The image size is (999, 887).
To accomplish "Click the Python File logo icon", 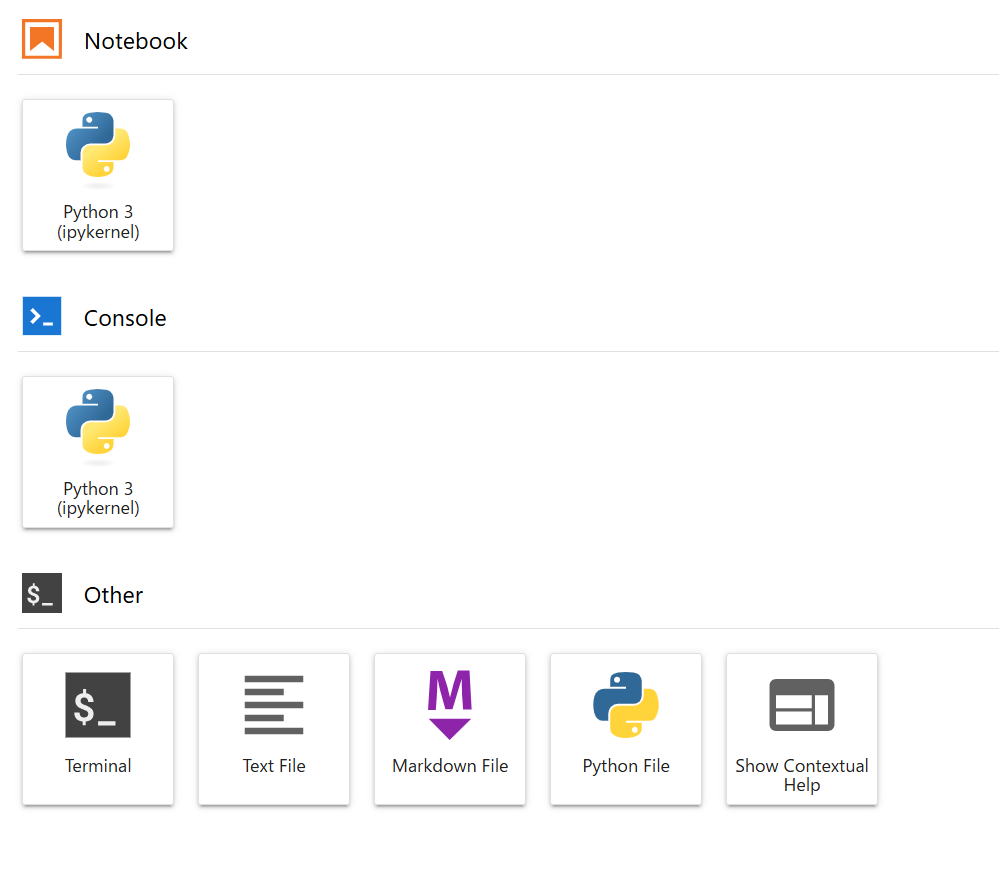I will tap(626, 705).
